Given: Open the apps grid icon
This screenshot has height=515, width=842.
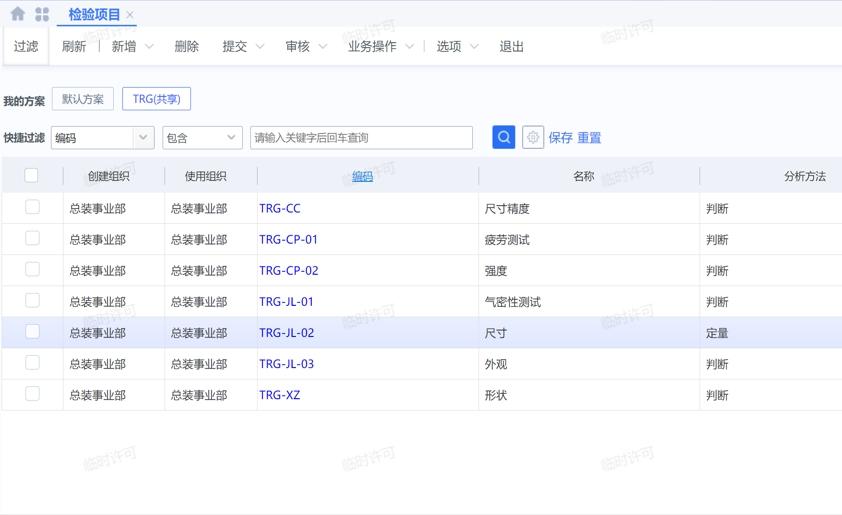Looking at the screenshot, I should click(x=42, y=14).
